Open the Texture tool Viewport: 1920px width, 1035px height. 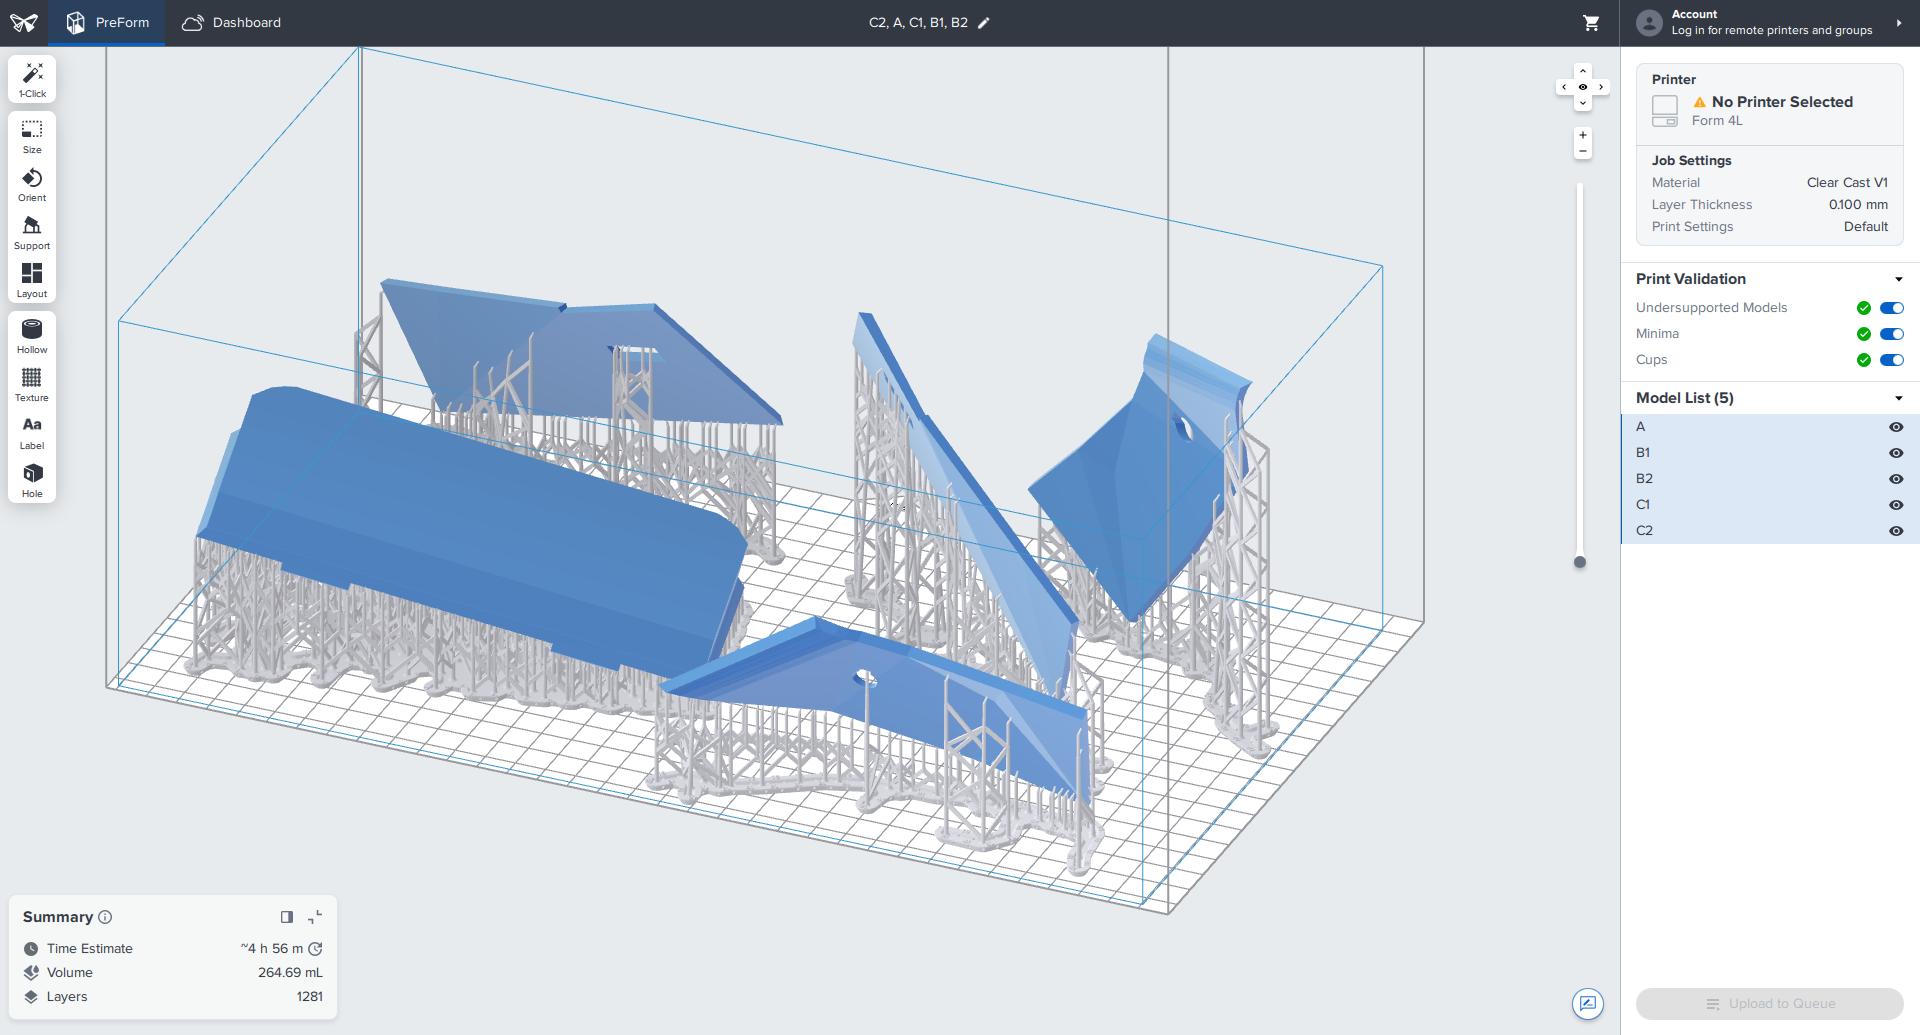(32, 385)
